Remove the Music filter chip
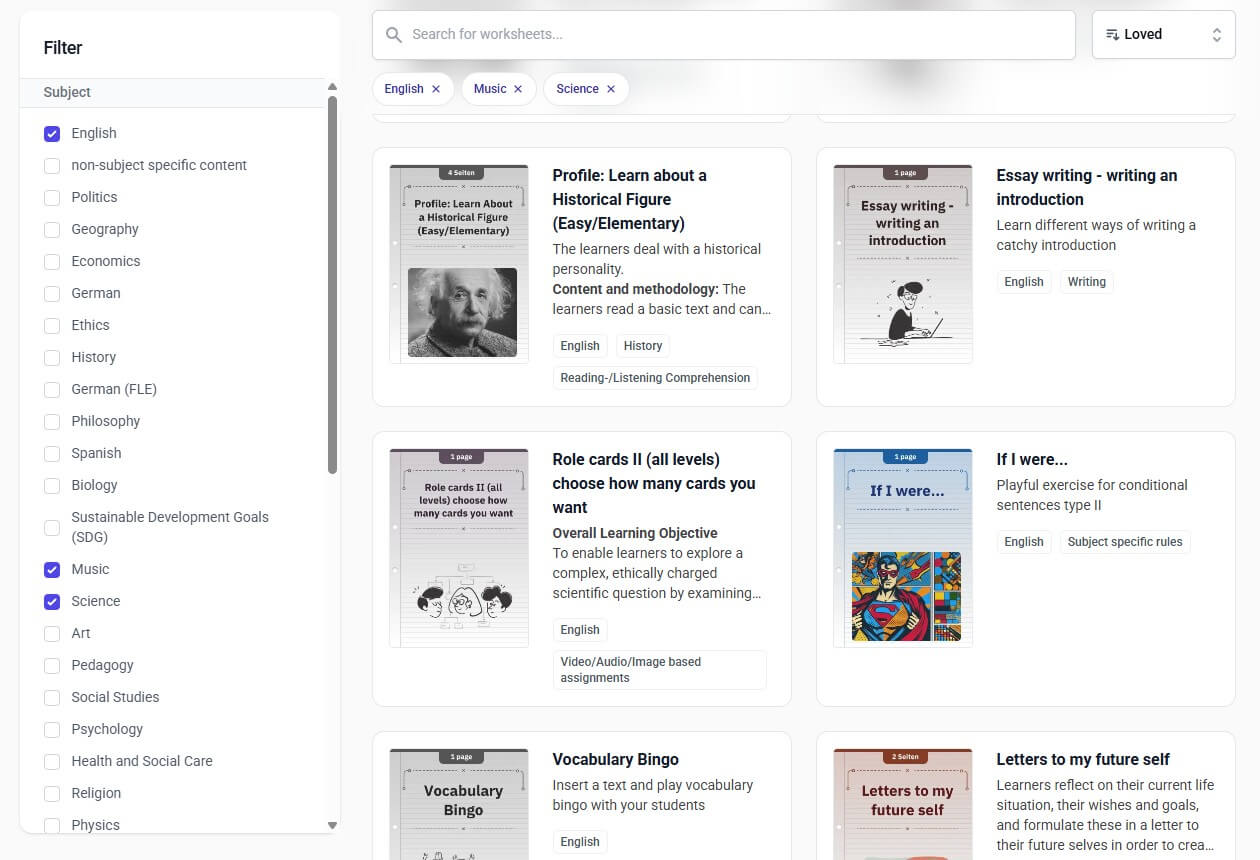Image resolution: width=1260 pixels, height=860 pixels. pos(518,89)
